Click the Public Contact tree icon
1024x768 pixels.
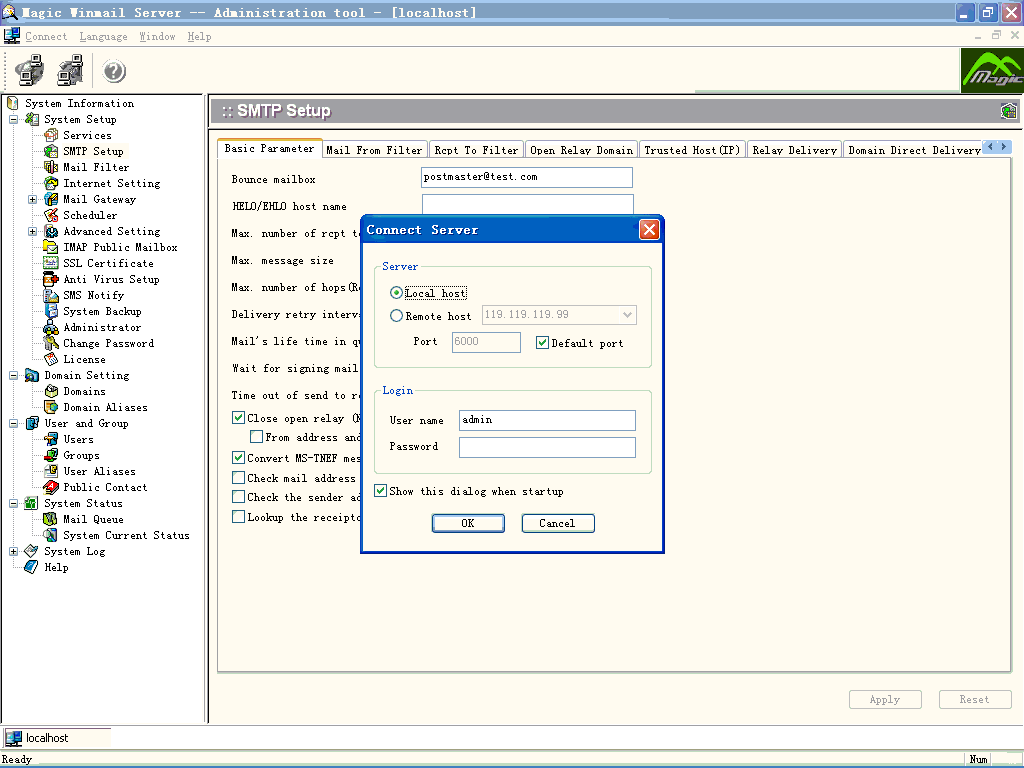(51, 487)
